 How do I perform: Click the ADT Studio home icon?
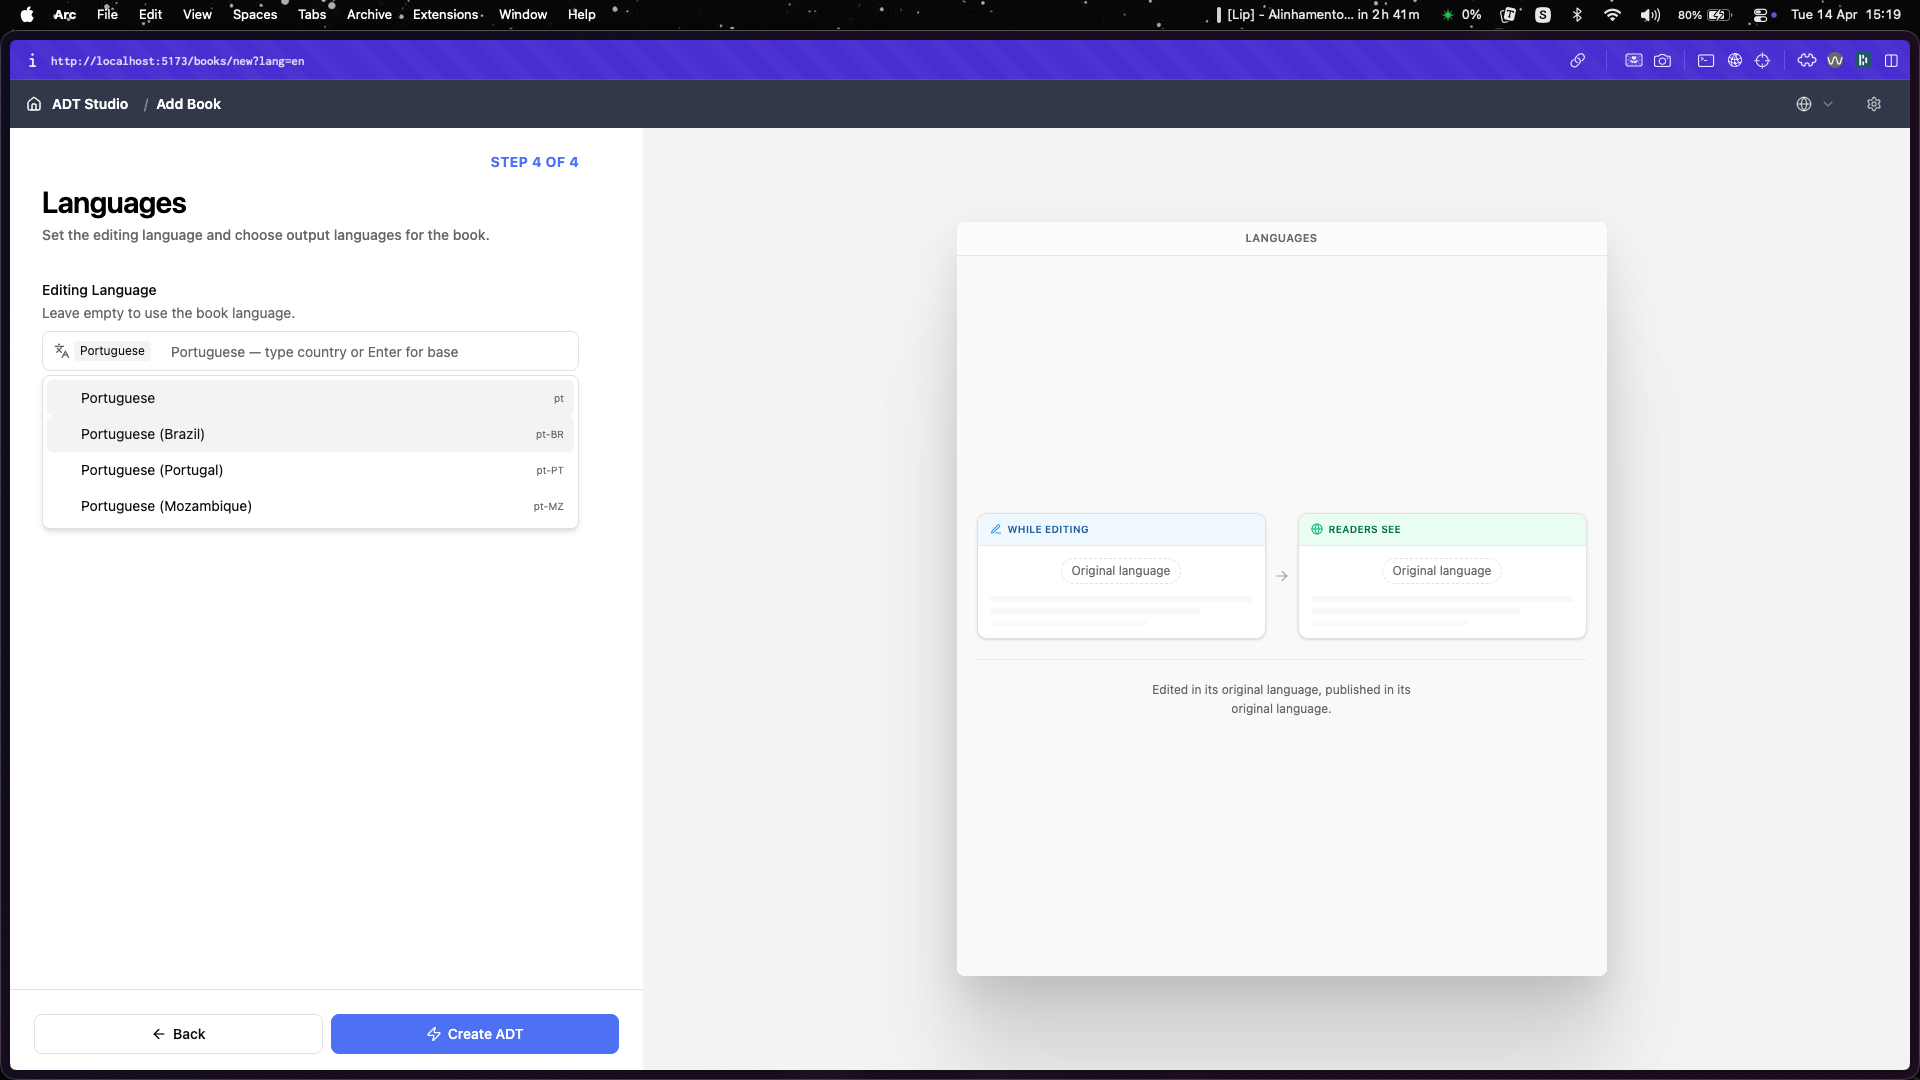[x=34, y=104]
